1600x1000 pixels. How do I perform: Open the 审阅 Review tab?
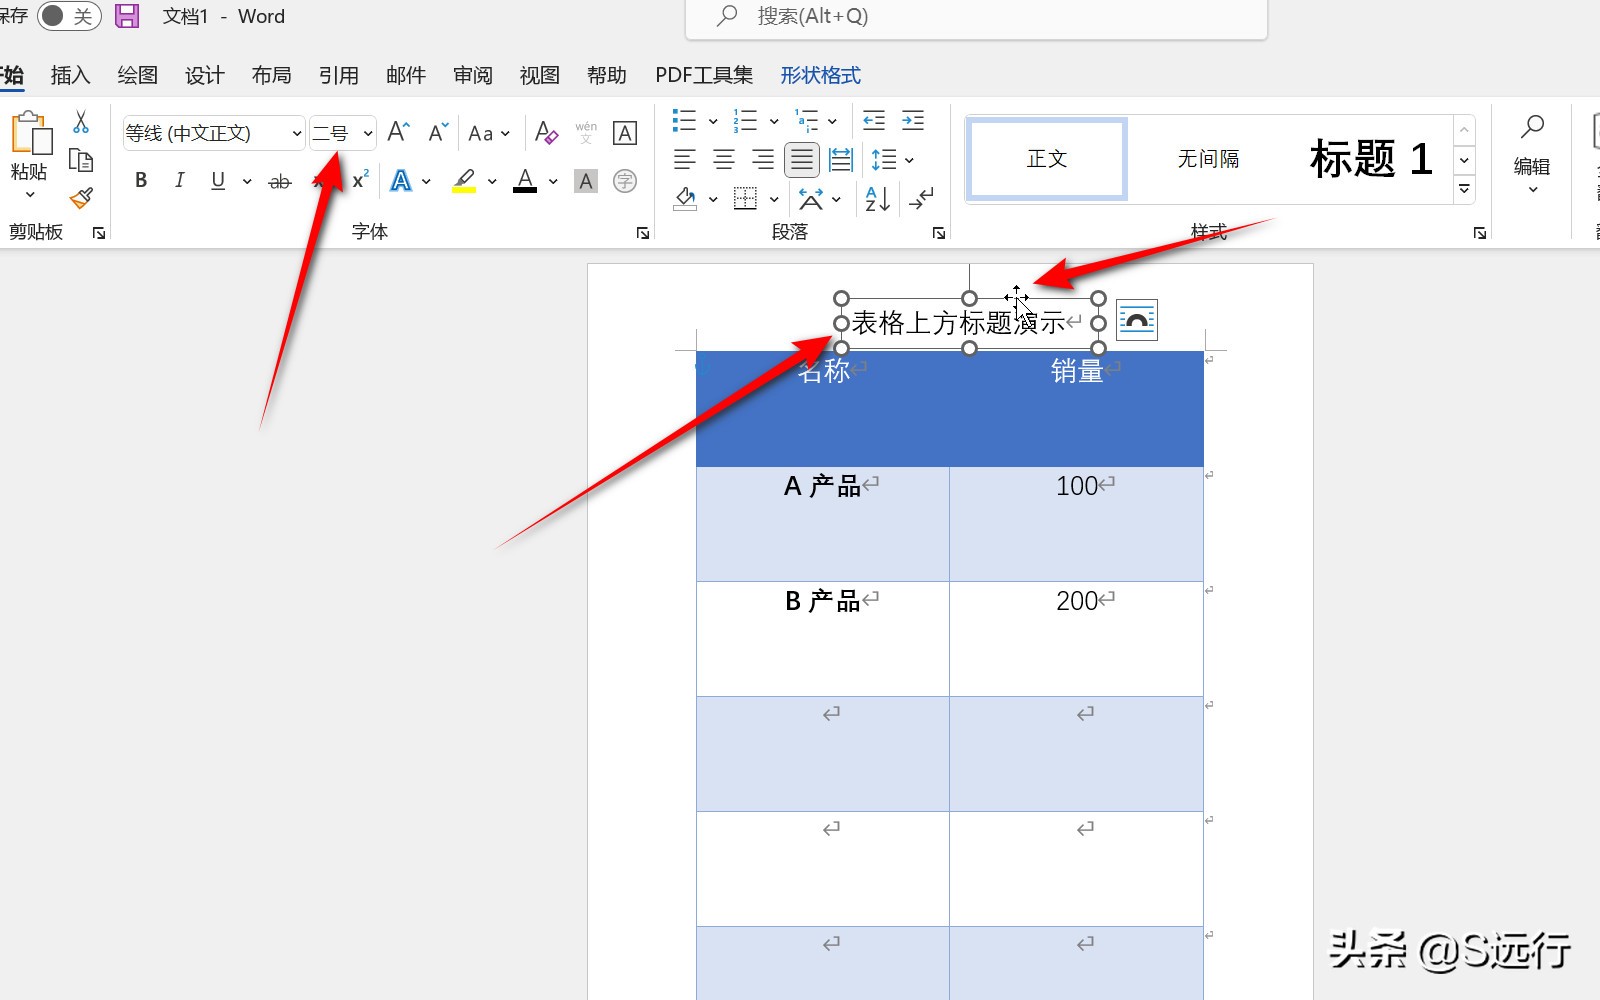tap(472, 75)
